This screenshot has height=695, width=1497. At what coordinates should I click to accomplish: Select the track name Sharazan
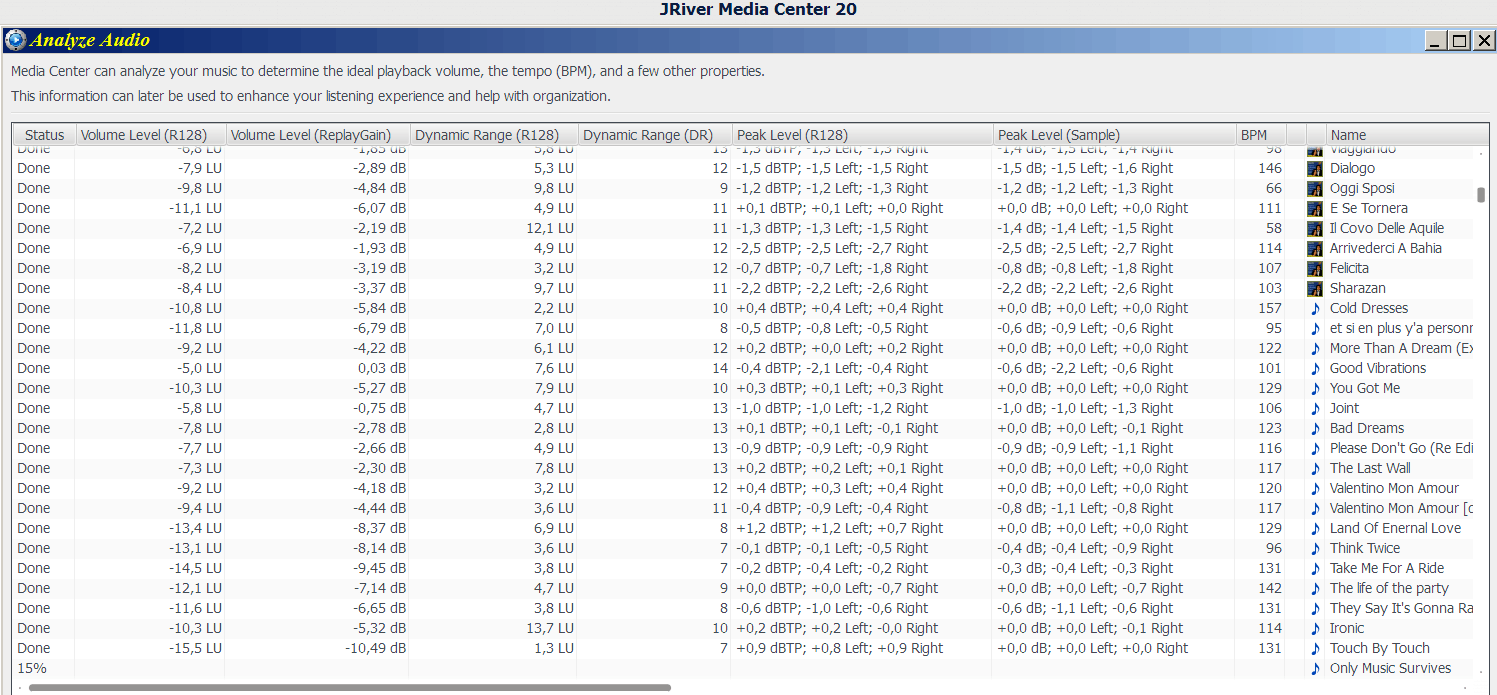pos(1358,288)
